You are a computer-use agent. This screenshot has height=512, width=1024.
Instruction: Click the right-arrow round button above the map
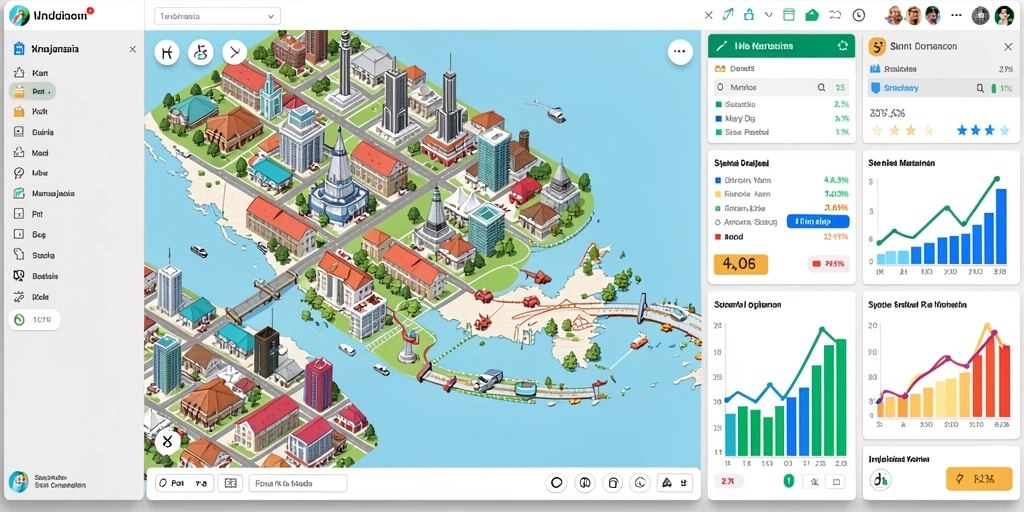(x=234, y=52)
